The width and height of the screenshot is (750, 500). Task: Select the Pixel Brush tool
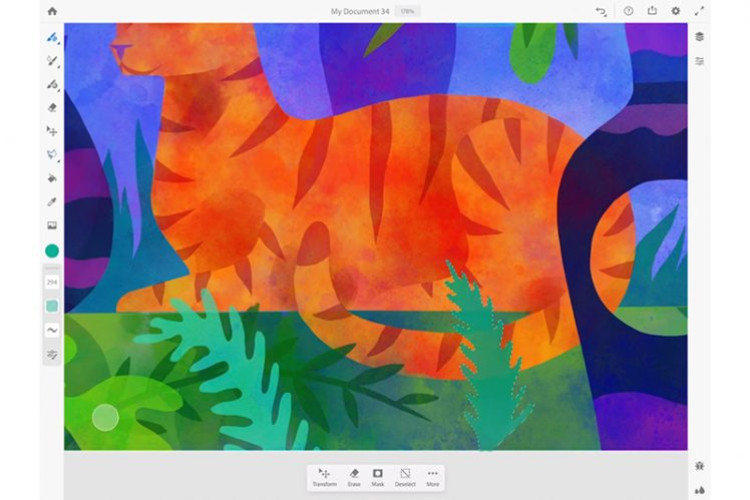pos(52,37)
